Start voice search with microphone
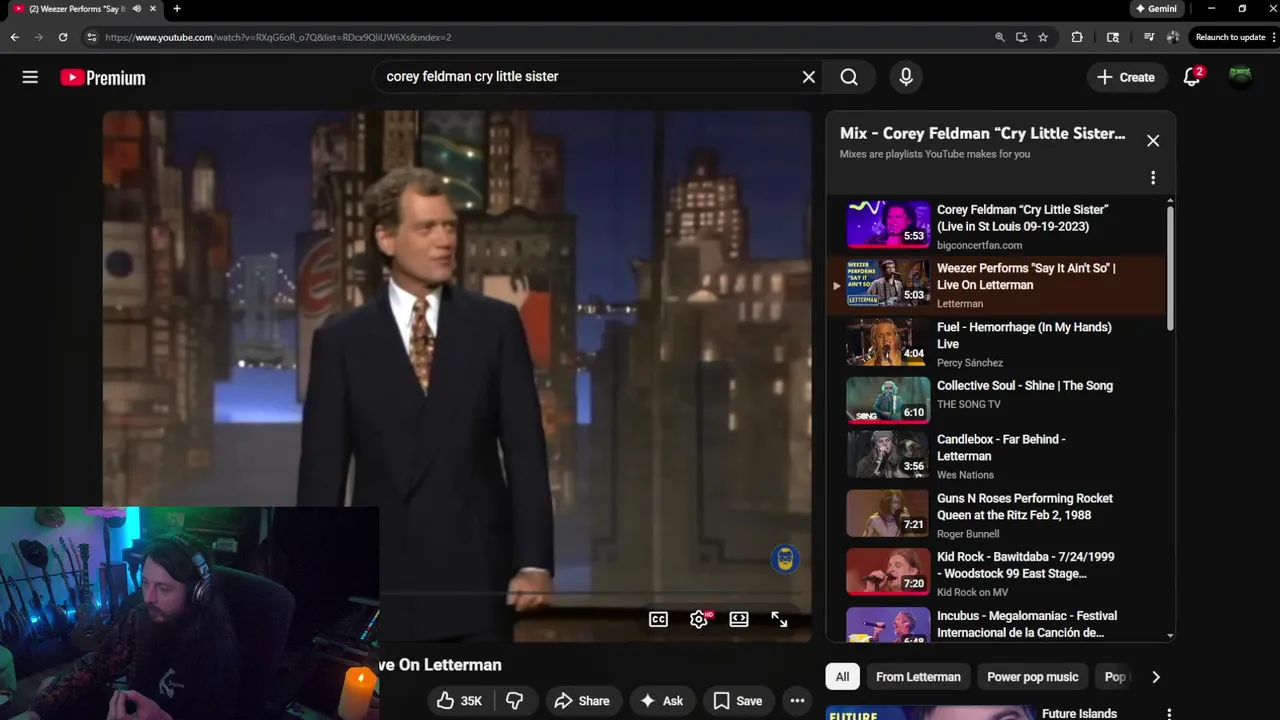The image size is (1280, 720). pos(906,77)
